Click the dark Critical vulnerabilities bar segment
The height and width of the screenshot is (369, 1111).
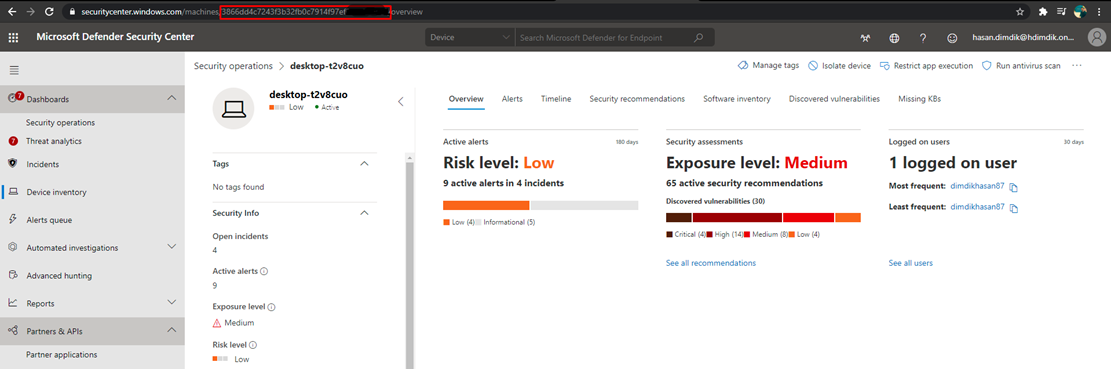679,217
